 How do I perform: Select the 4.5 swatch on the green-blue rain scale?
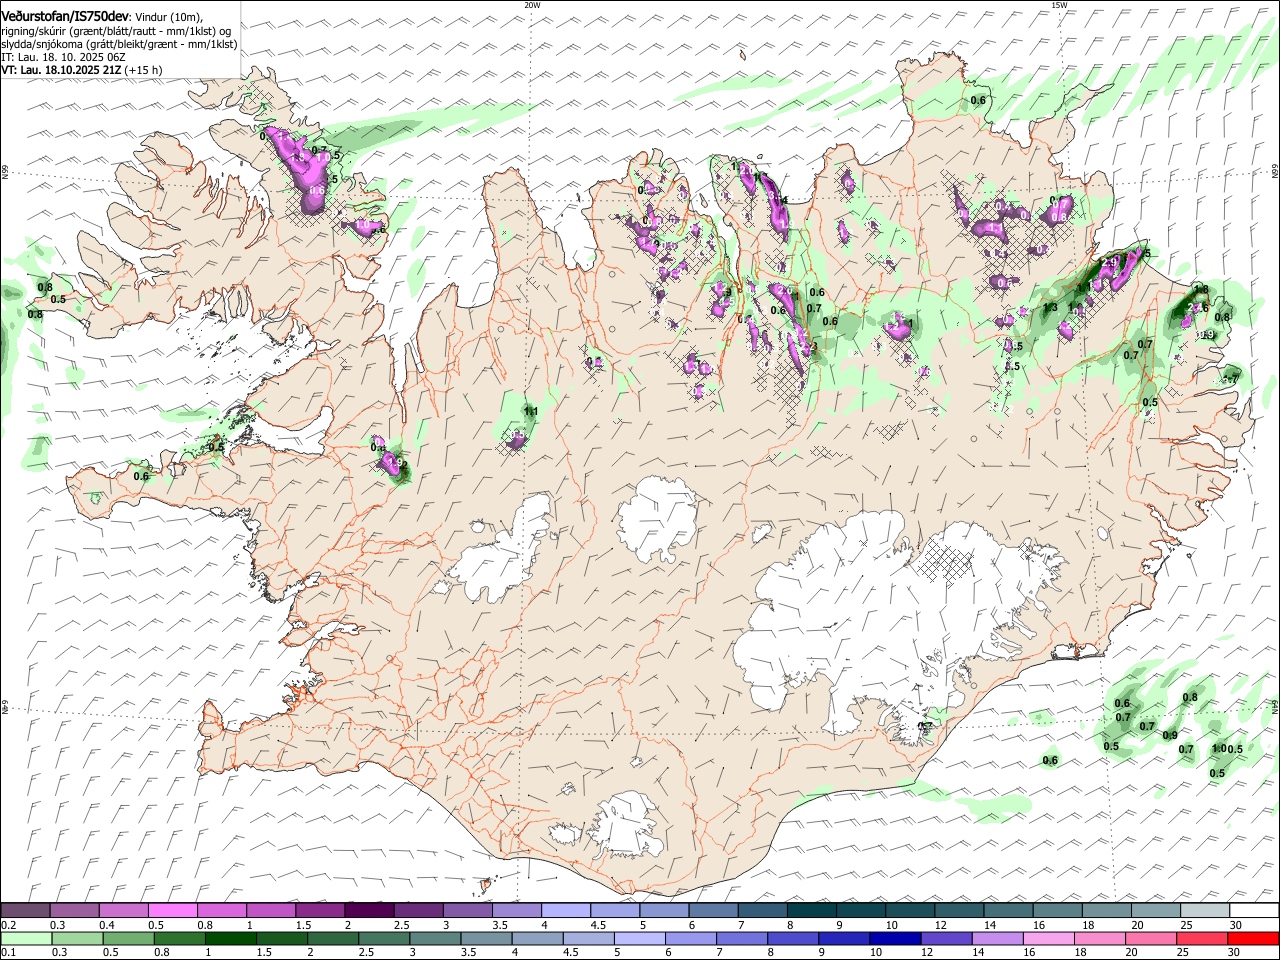(x=589, y=938)
